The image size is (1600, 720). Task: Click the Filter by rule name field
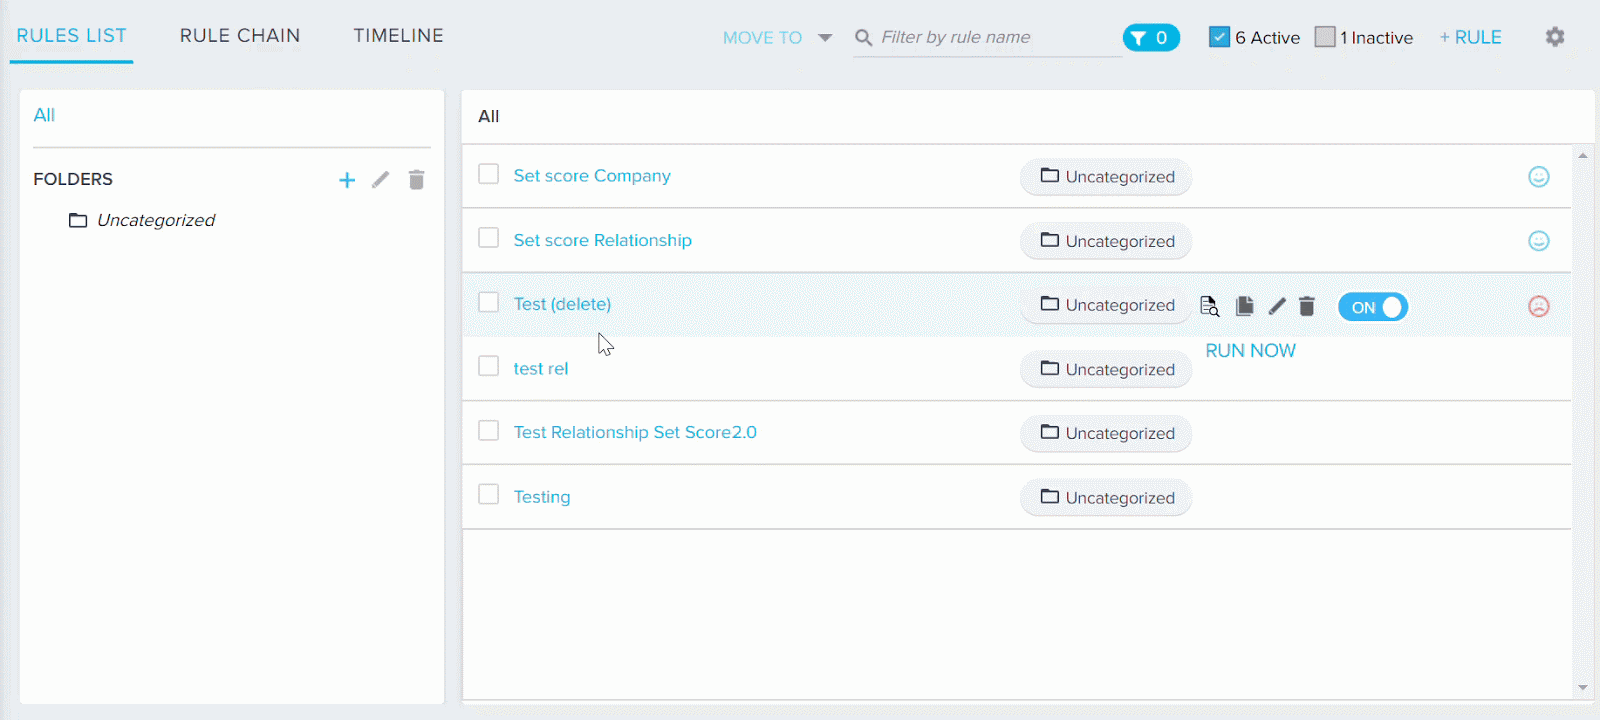click(995, 37)
